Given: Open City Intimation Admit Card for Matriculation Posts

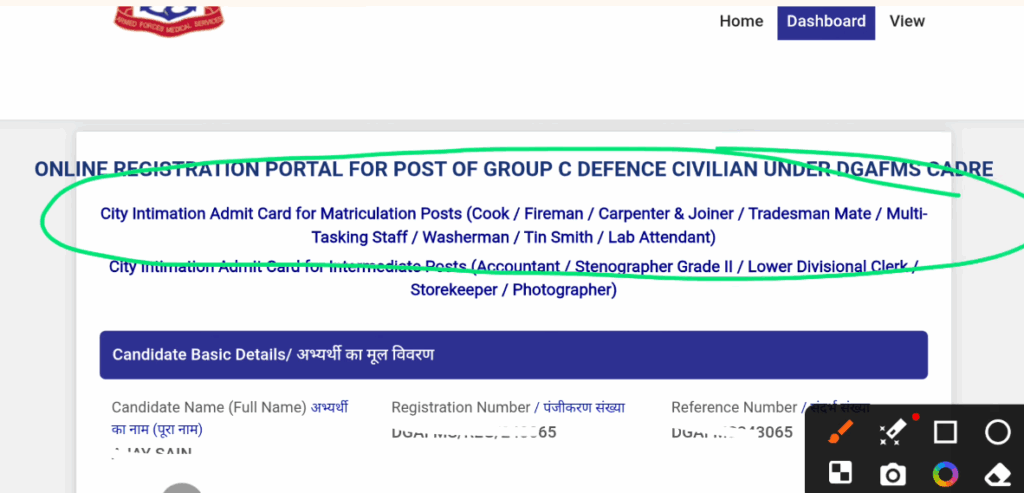Looking at the screenshot, I should click(x=513, y=225).
